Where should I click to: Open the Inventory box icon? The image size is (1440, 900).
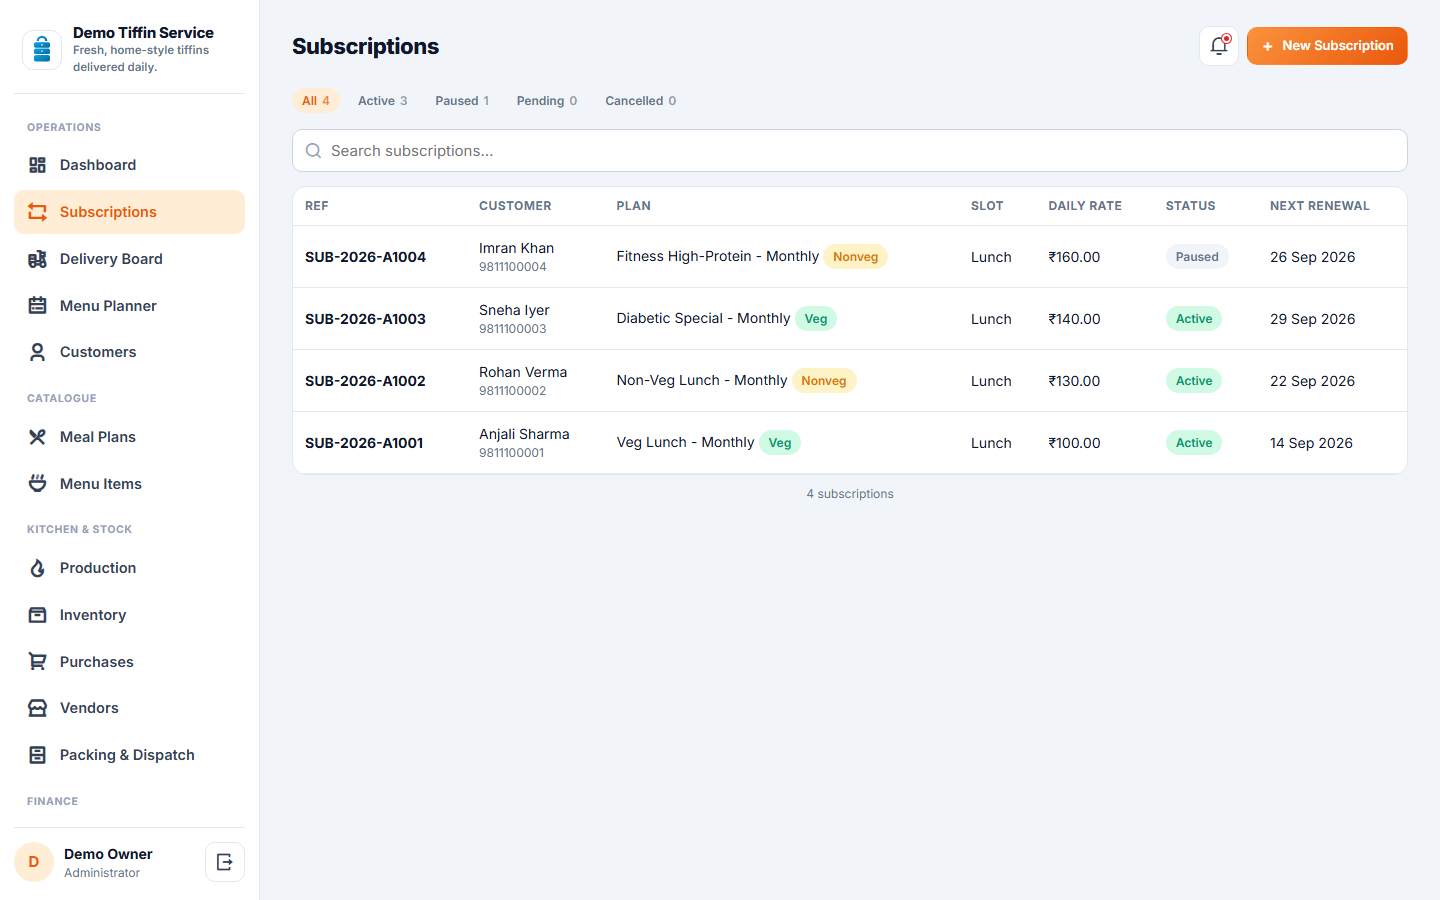pos(37,615)
